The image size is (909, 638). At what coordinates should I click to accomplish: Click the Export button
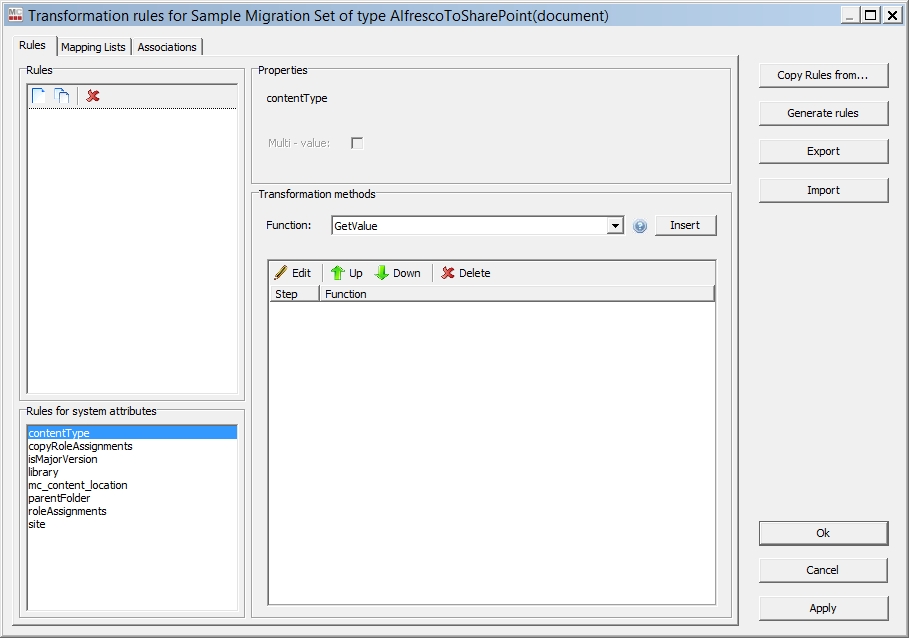click(x=823, y=151)
